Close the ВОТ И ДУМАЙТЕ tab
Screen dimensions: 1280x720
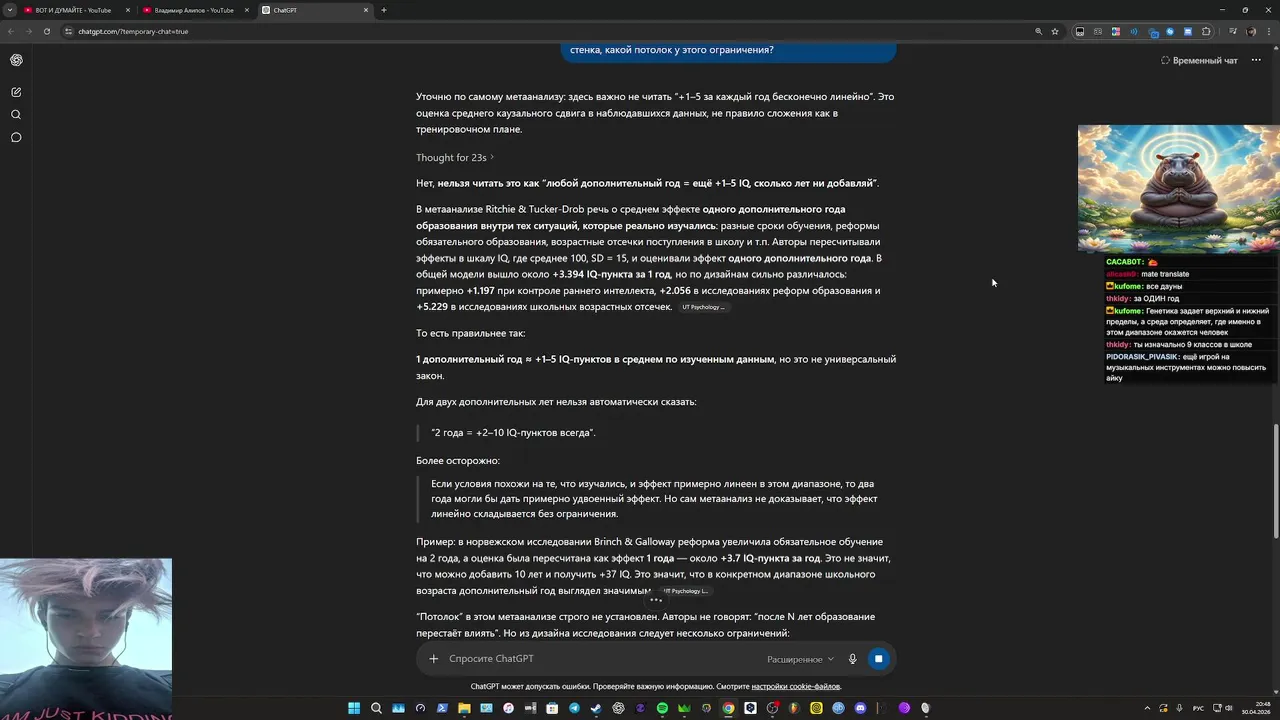(x=127, y=10)
